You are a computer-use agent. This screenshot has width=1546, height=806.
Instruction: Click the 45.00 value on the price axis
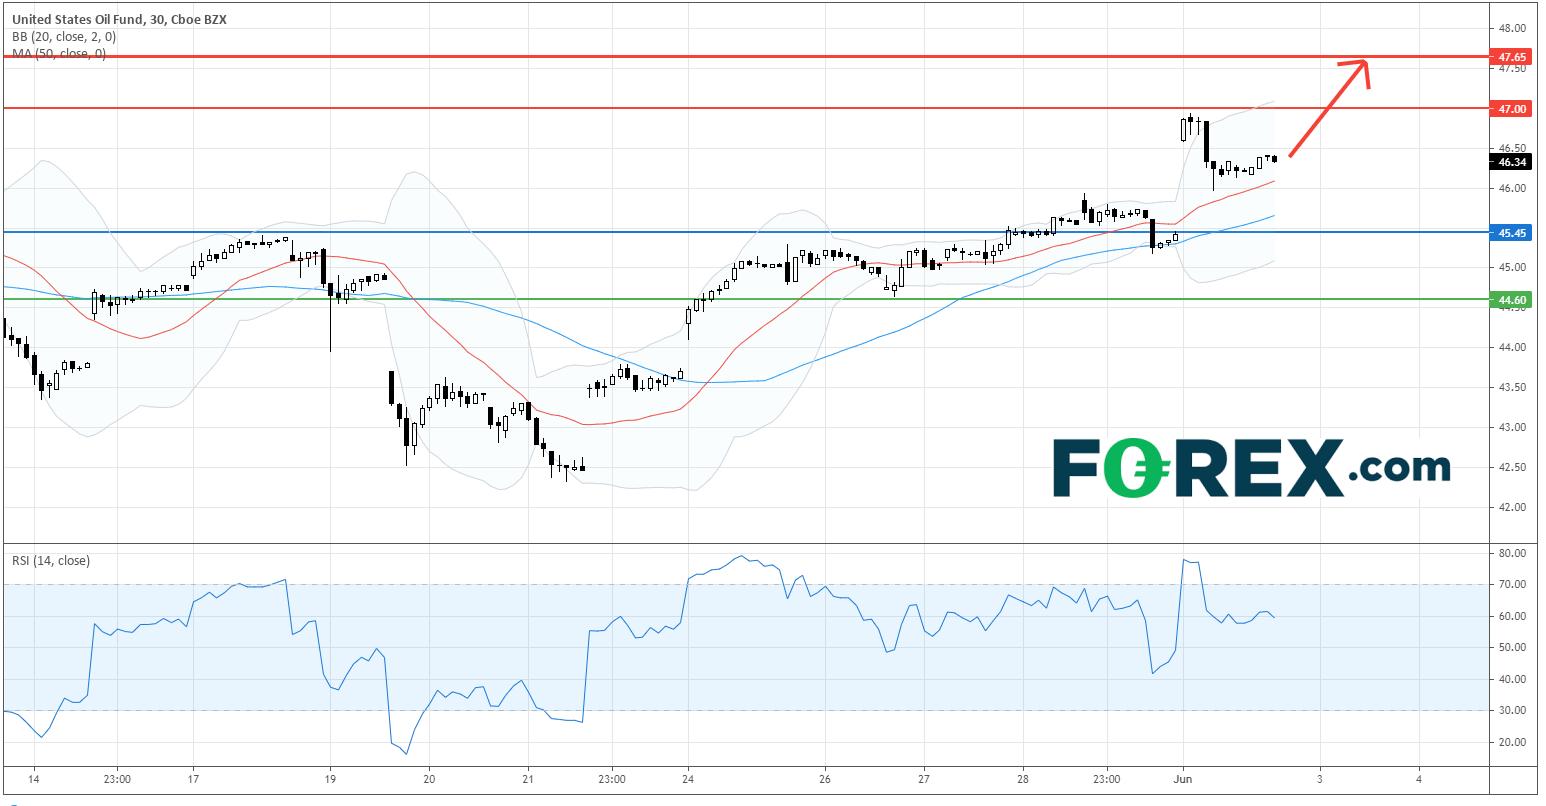point(1512,267)
